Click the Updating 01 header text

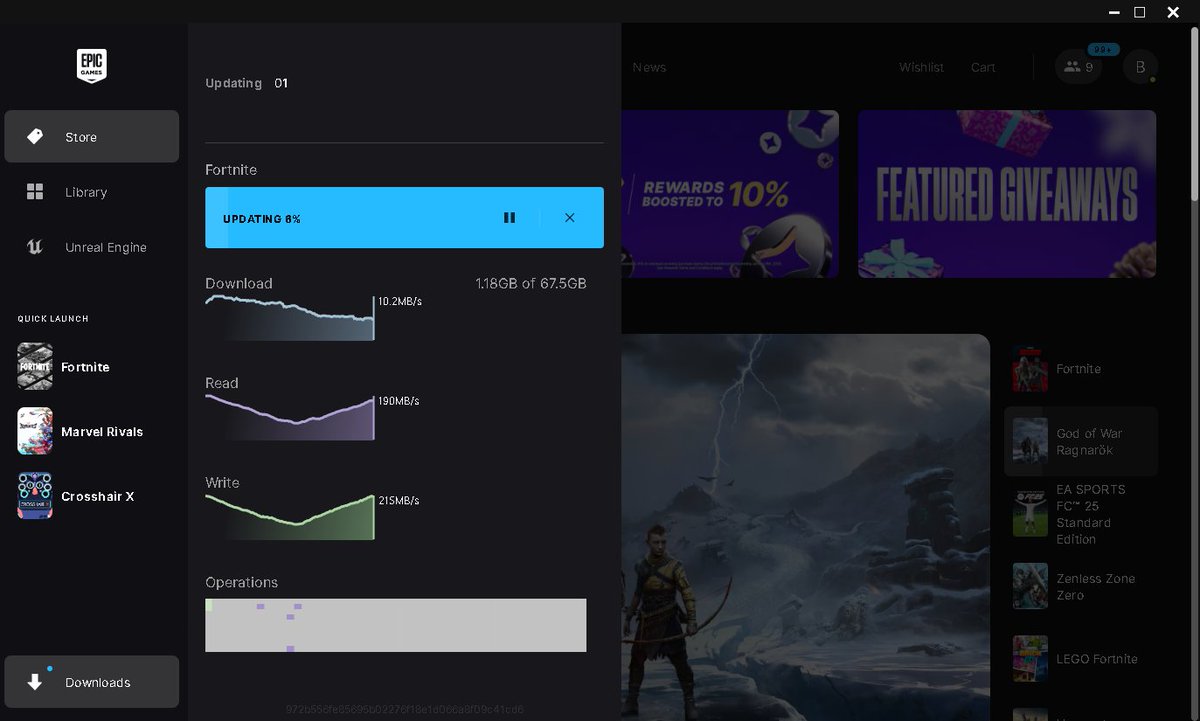(246, 83)
